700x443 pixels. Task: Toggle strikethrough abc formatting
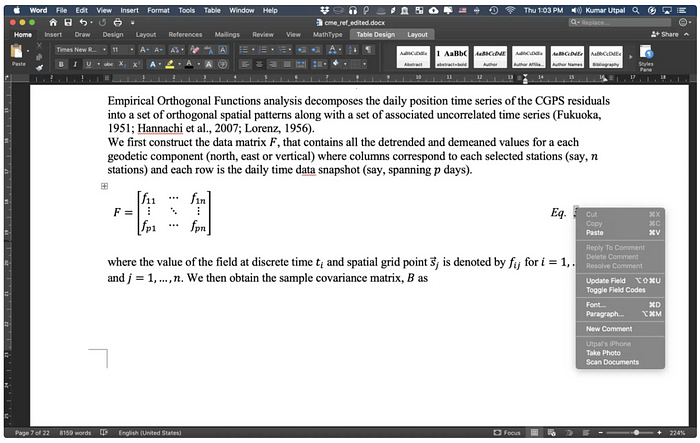pyautogui.click(x=108, y=64)
